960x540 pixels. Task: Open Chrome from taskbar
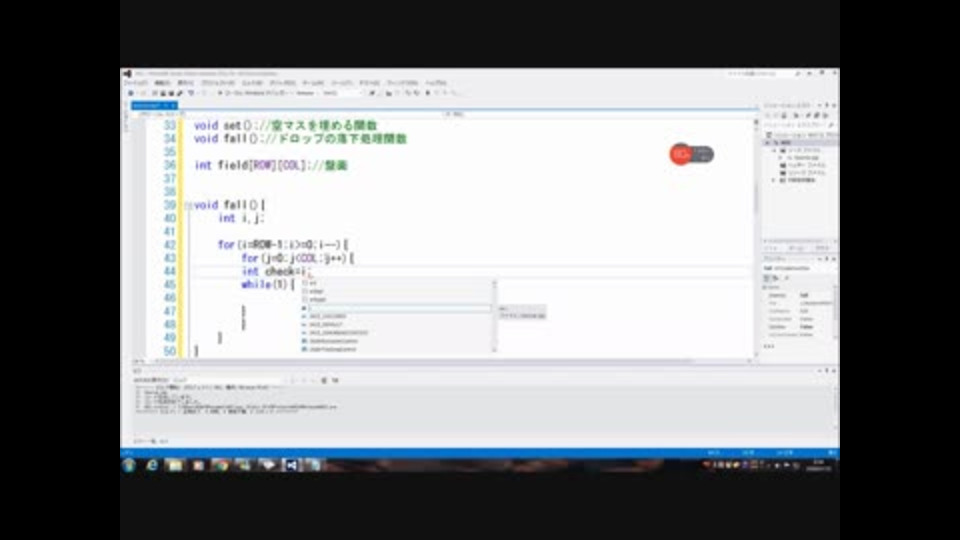[x=221, y=465]
